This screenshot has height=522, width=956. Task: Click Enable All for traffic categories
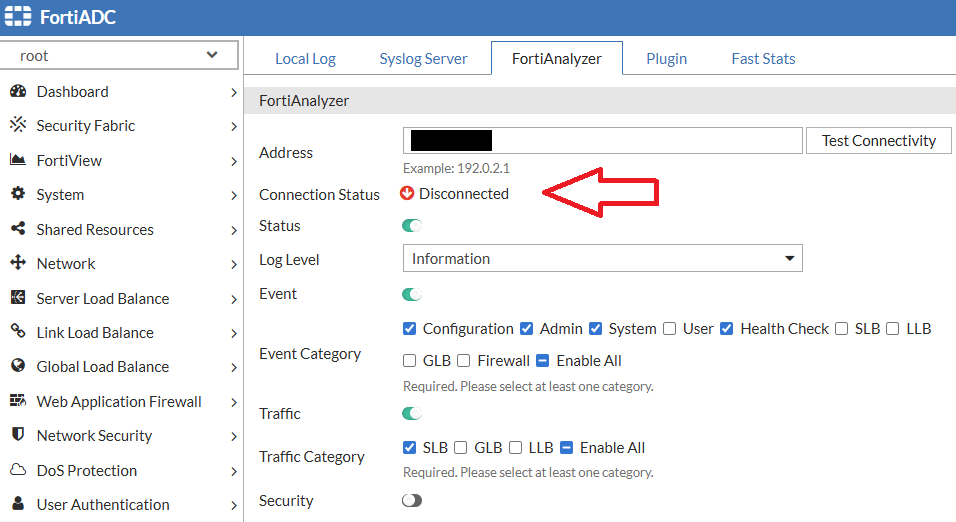click(566, 448)
